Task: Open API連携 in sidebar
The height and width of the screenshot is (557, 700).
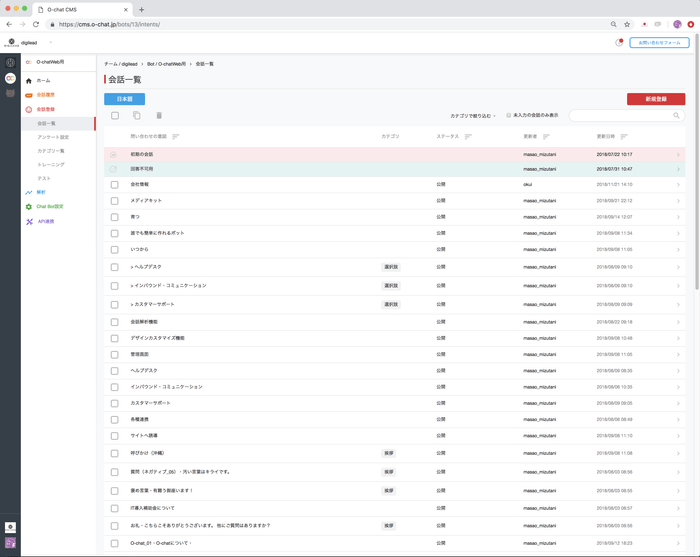Action: 46,221
